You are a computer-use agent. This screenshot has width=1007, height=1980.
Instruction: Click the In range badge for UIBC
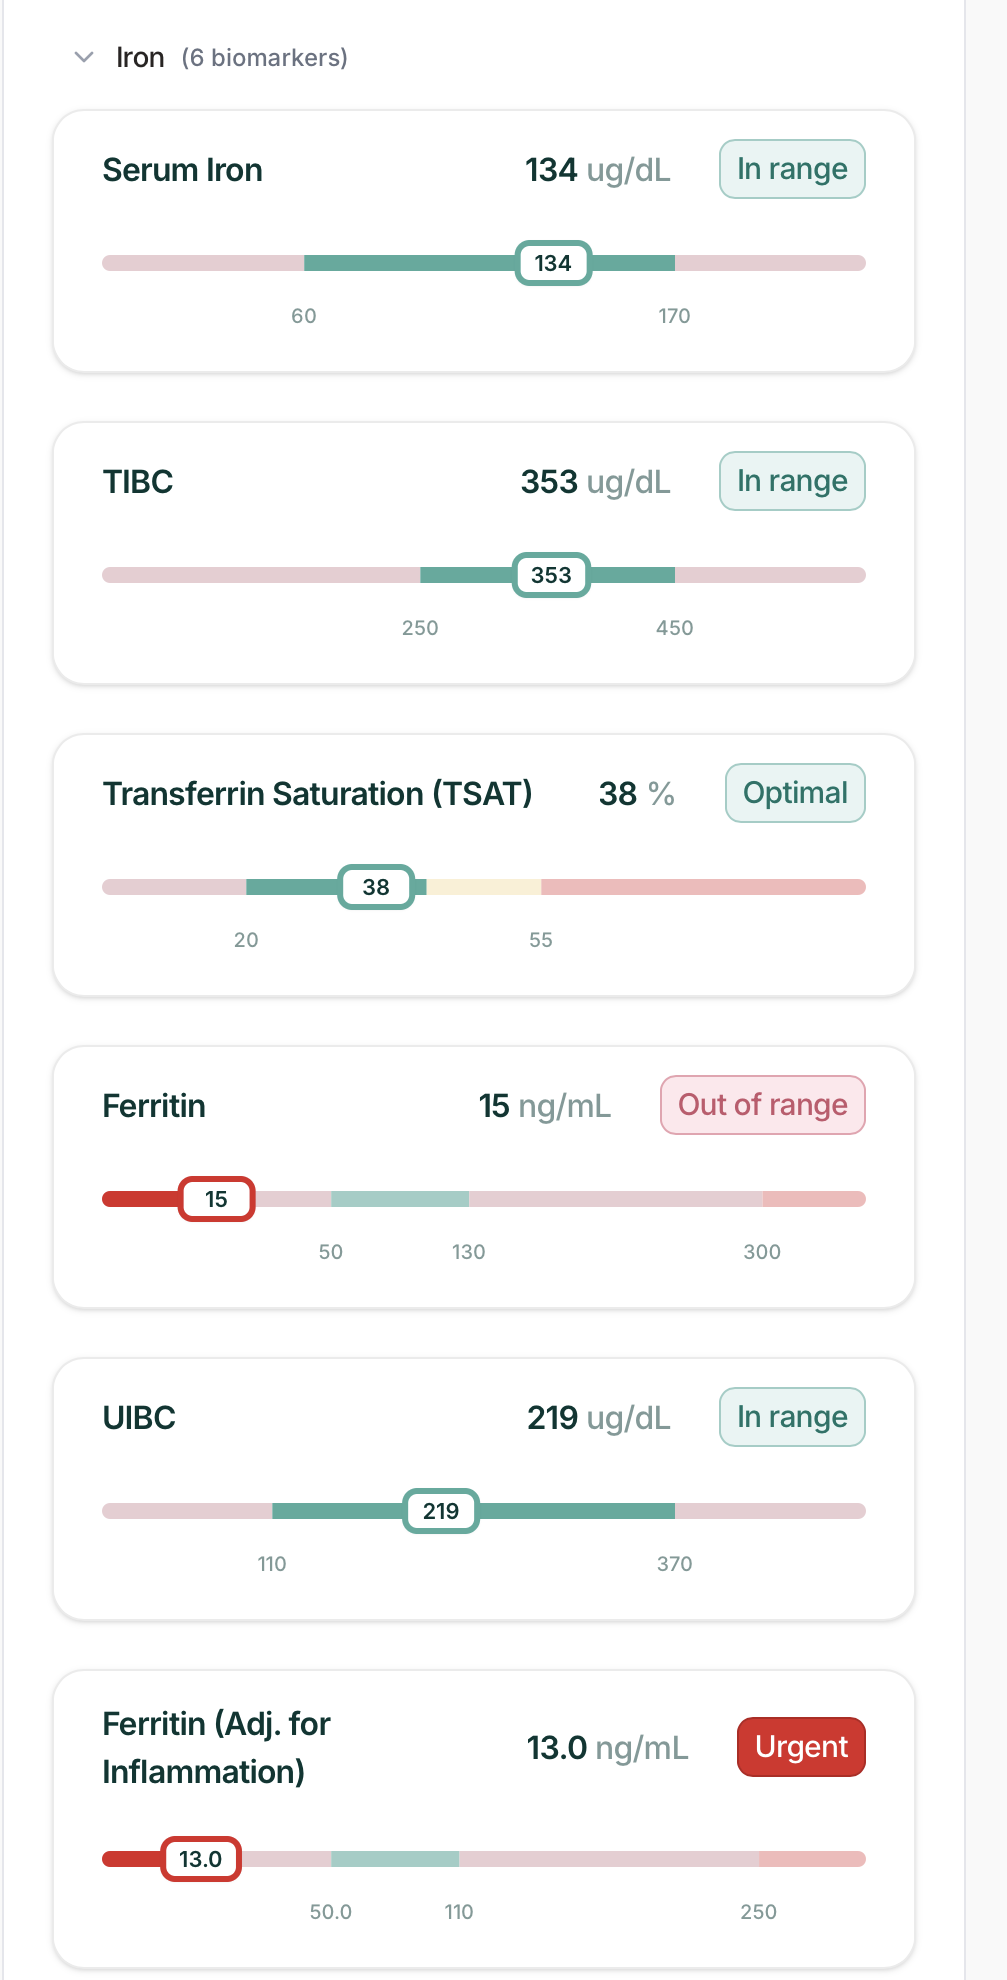point(792,1417)
